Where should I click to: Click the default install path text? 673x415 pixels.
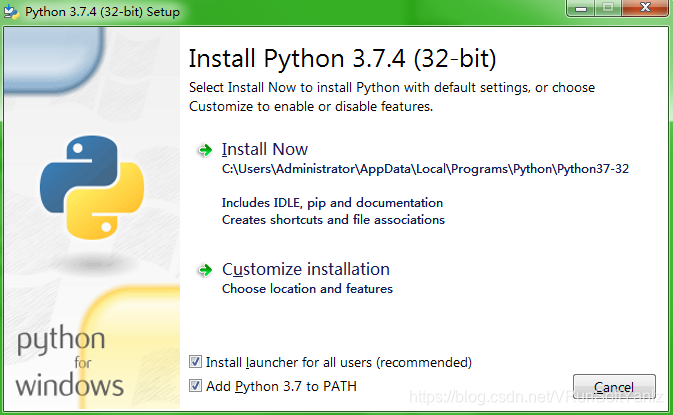(x=425, y=169)
